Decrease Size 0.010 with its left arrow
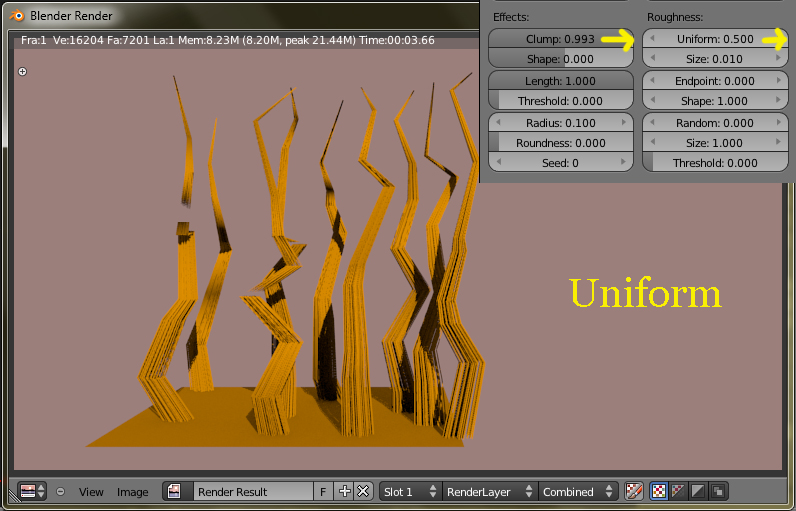Viewport: 796px width, 511px height. pos(652,58)
